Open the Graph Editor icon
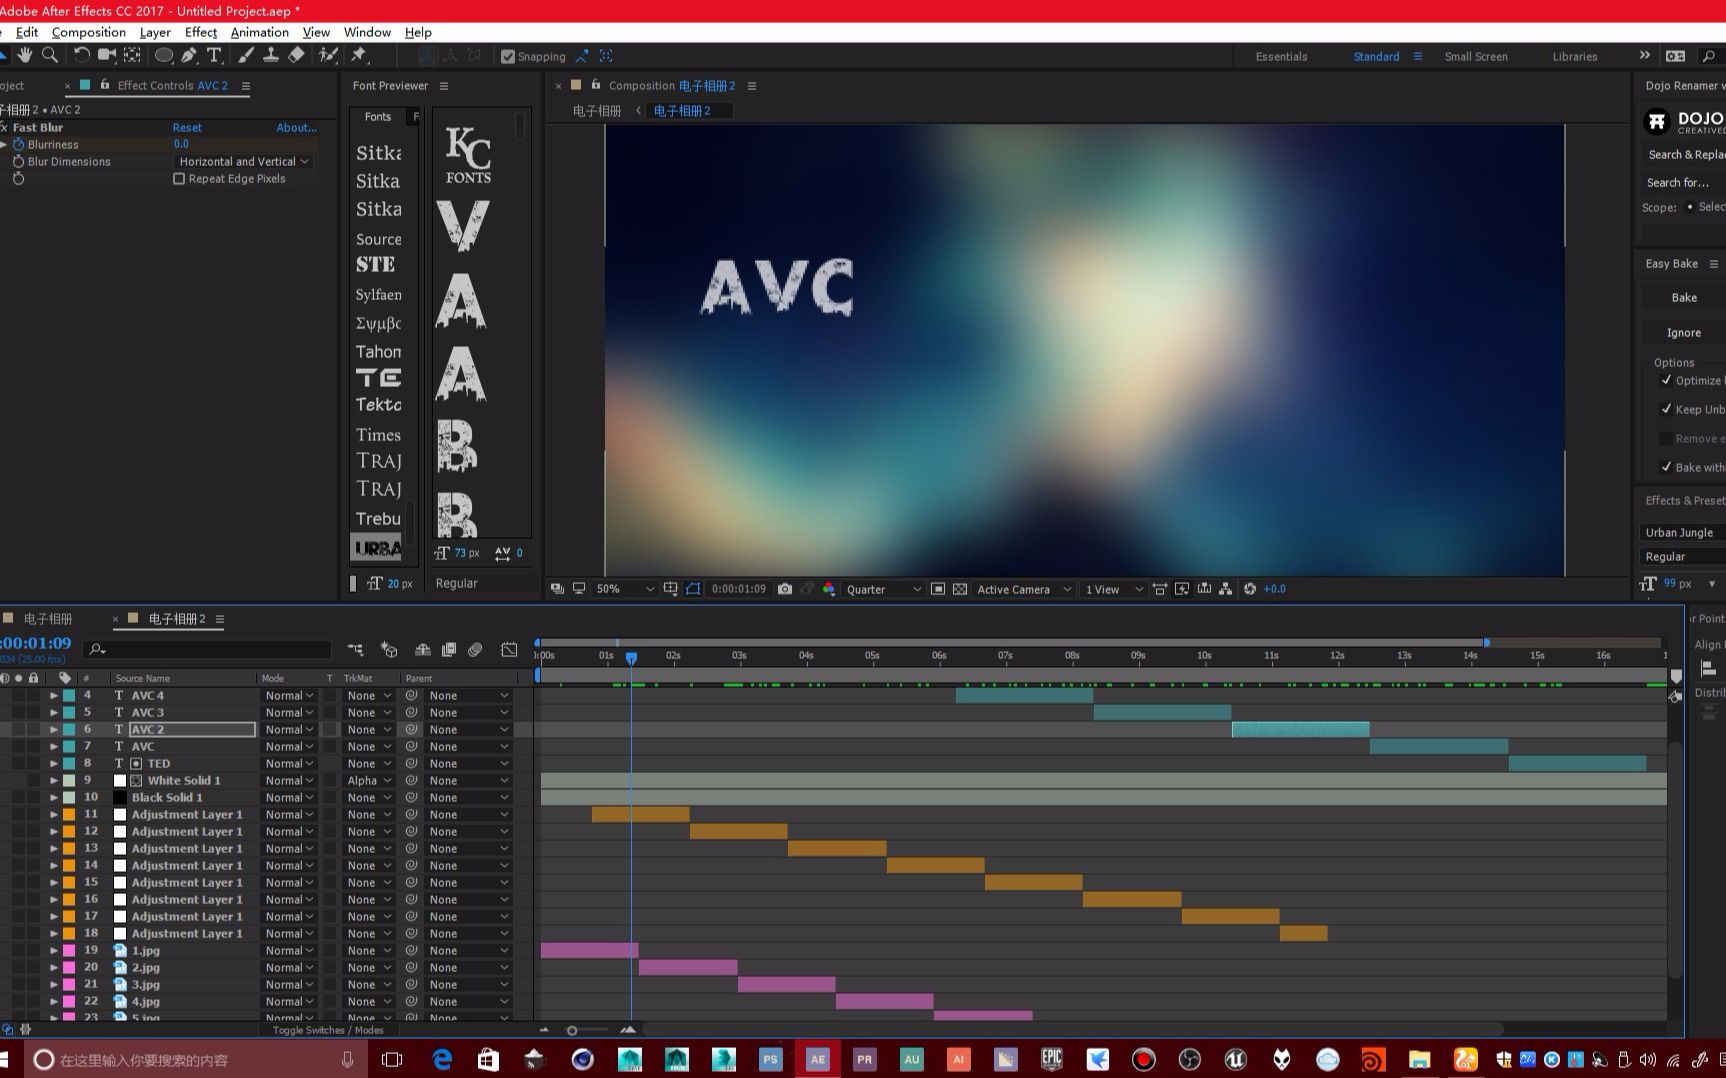Viewport: 1726px width, 1078px height. coord(510,650)
